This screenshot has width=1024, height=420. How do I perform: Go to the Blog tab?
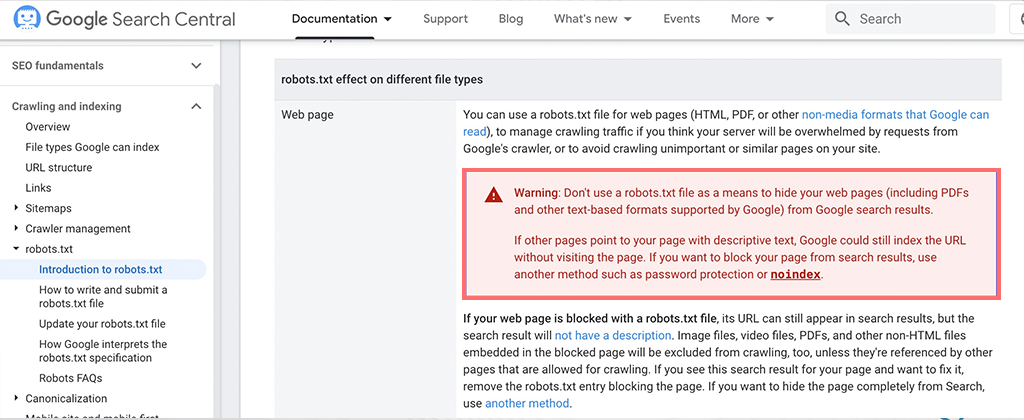[x=511, y=19]
